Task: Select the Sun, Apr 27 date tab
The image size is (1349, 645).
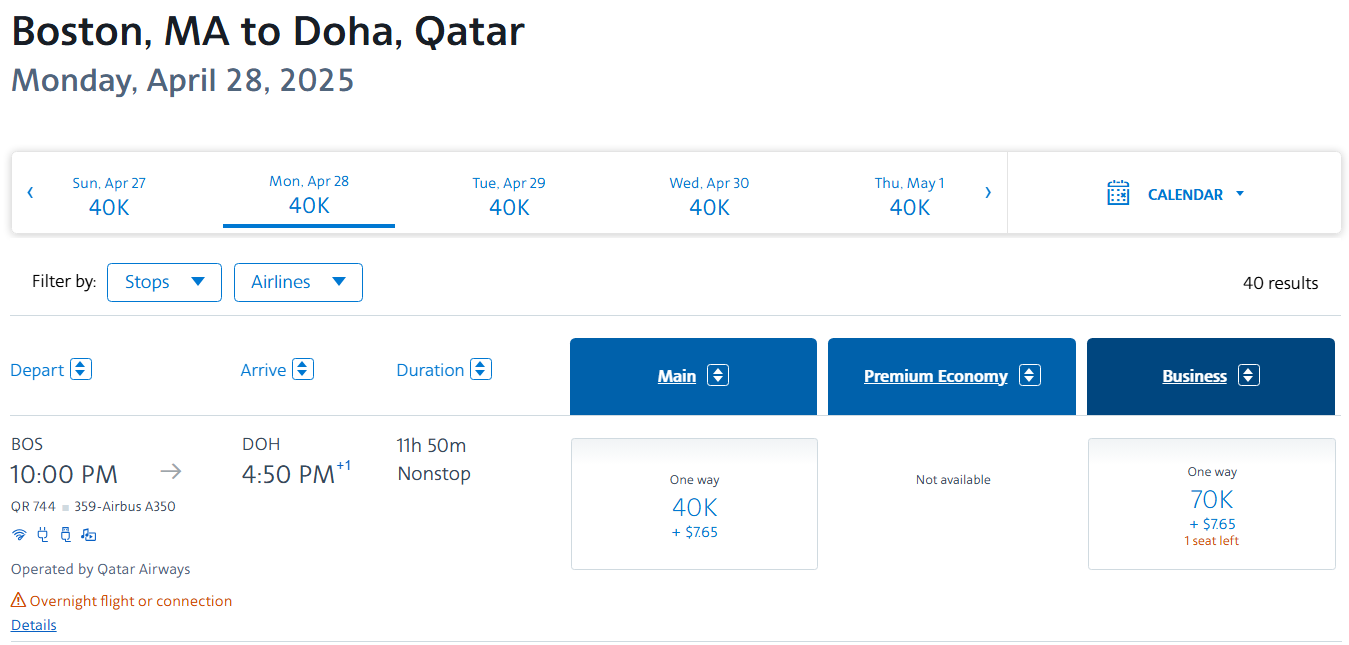Action: 109,196
